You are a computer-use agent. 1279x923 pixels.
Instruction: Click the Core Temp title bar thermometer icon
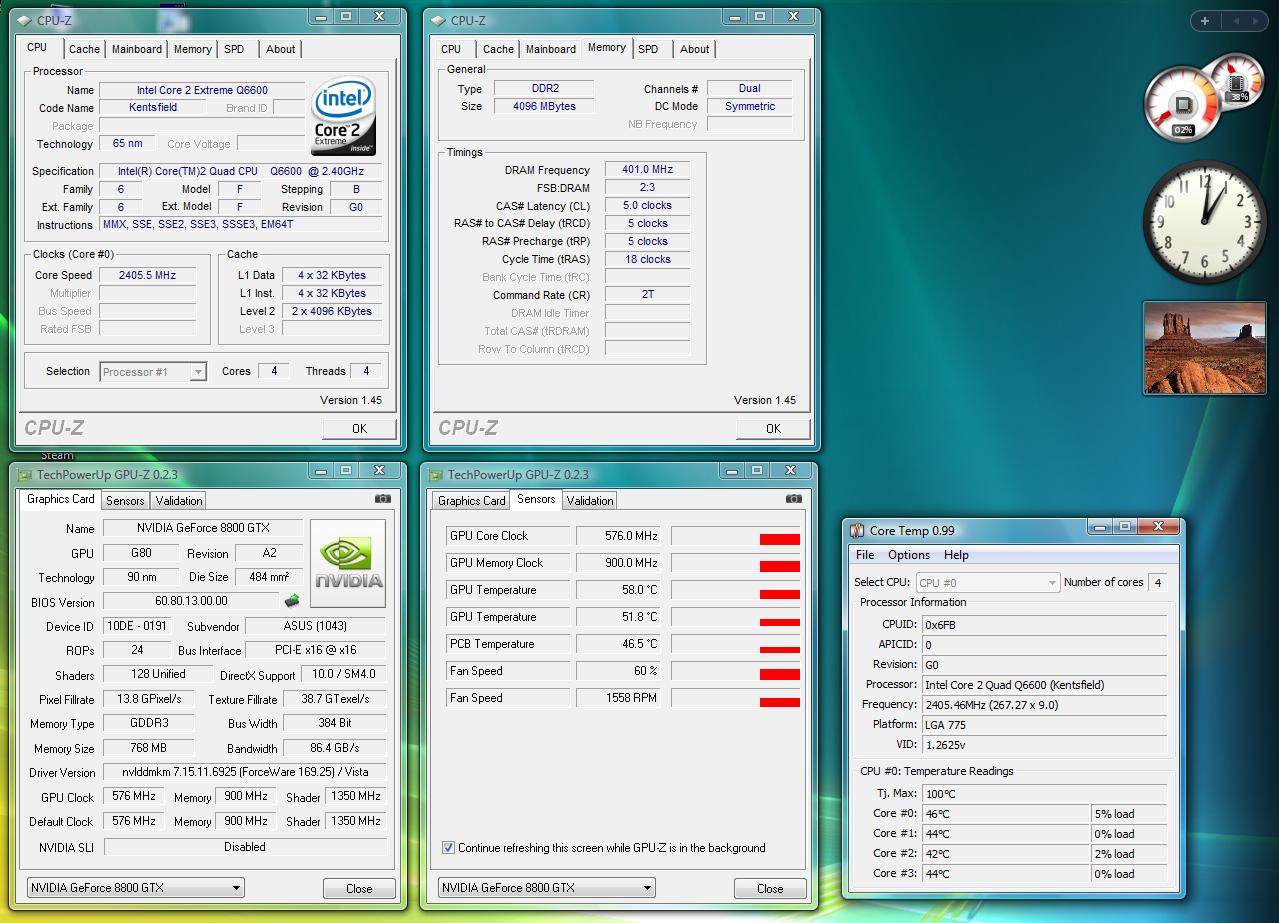pos(857,531)
